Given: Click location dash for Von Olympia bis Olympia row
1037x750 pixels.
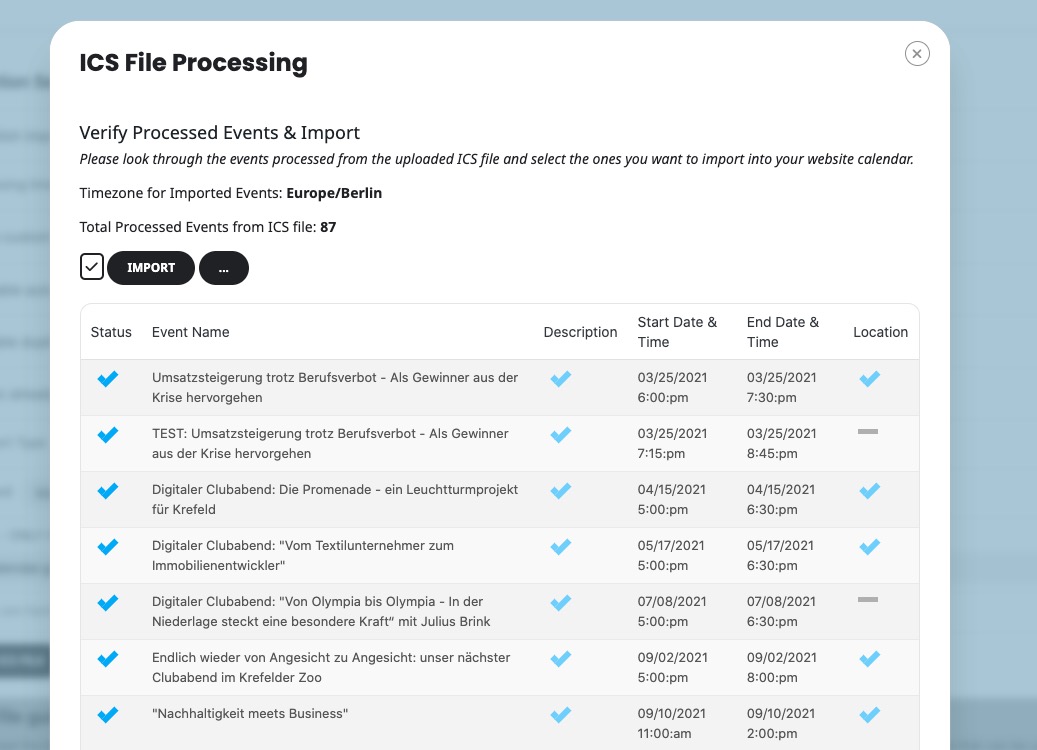Looking at the screenshot, I should point(868,600).
